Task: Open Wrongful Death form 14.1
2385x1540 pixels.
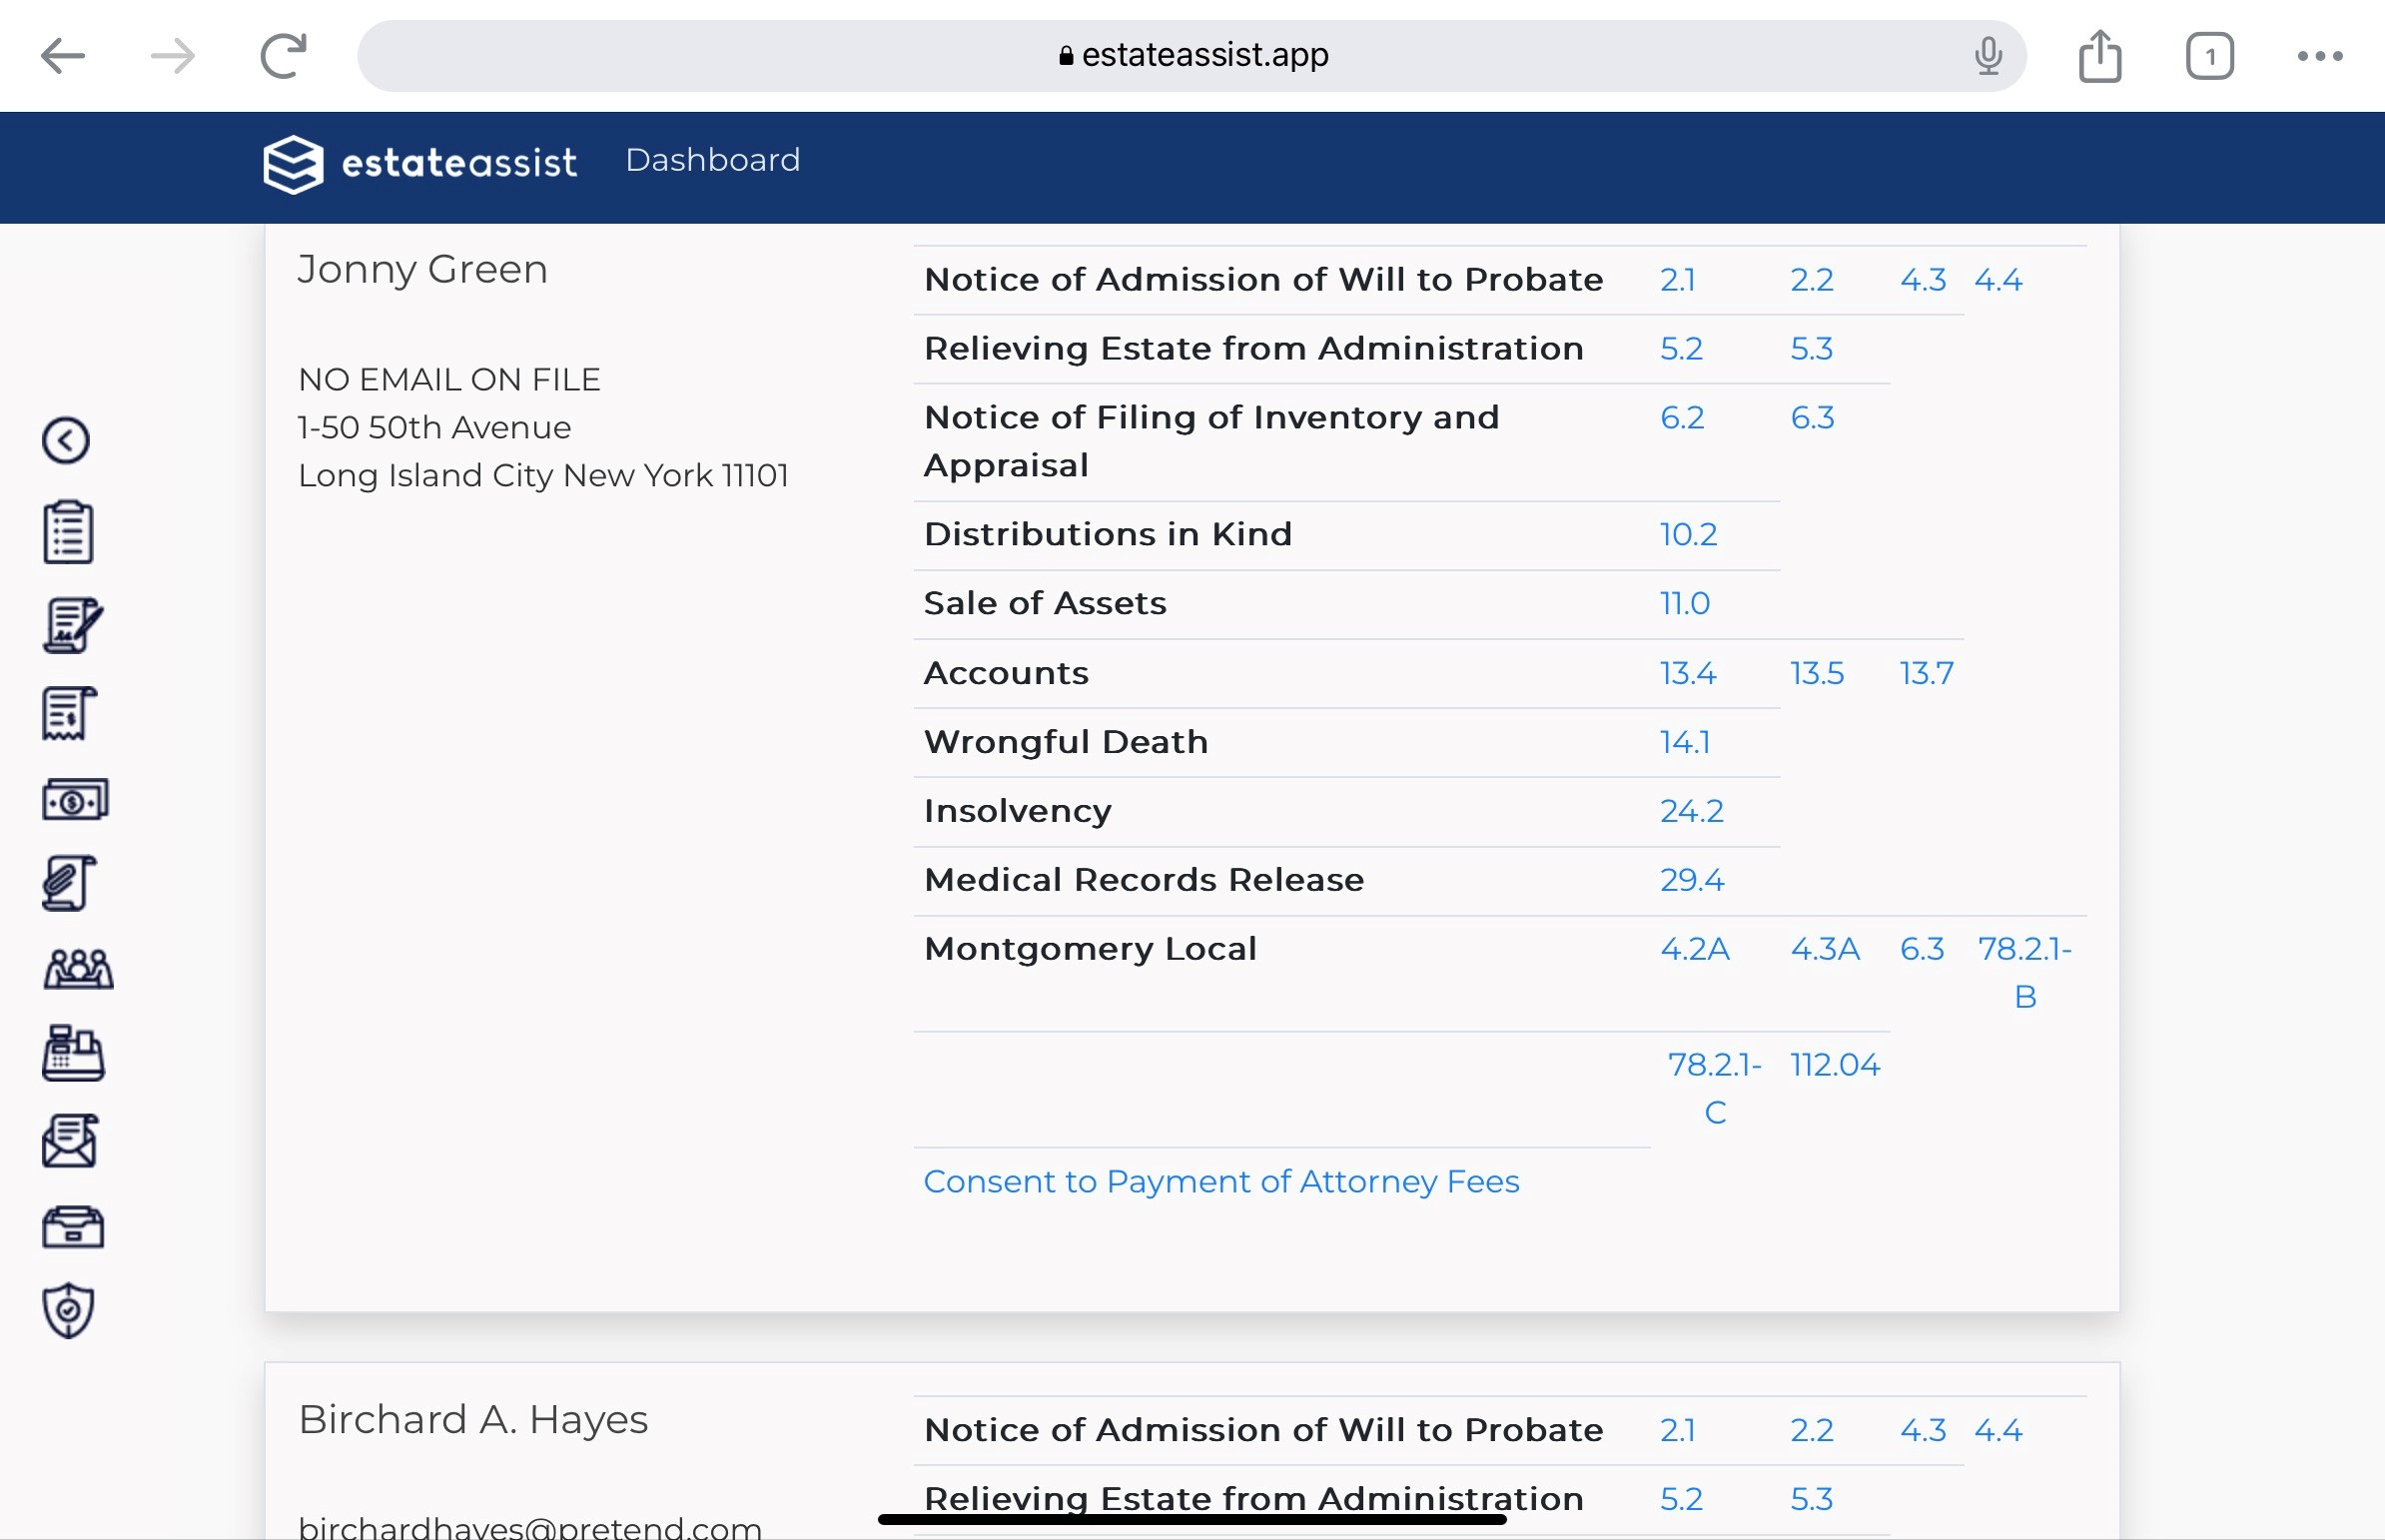Action: tap(1685, 743)
